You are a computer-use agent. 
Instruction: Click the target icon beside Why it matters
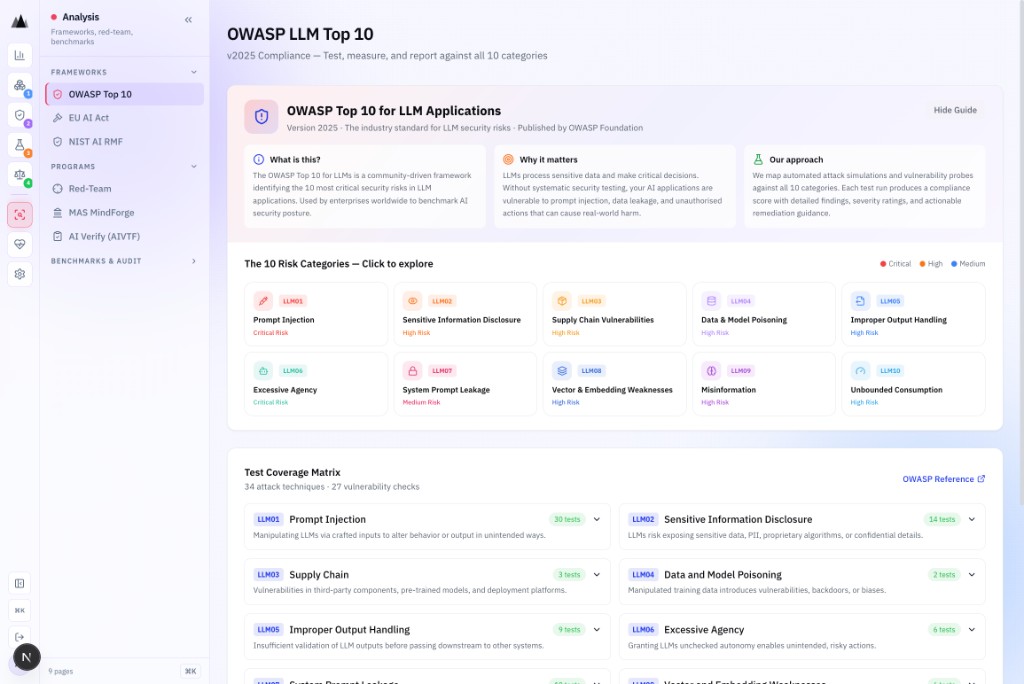click(508, 159)
